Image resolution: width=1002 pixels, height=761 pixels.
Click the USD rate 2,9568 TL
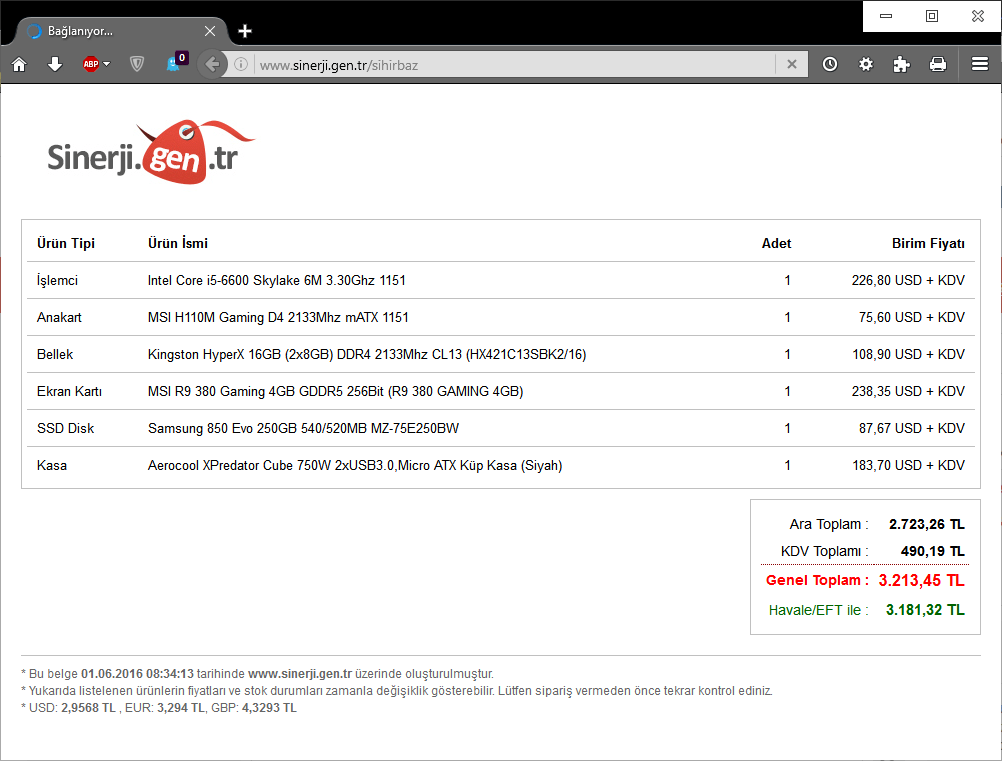(88, 708)
